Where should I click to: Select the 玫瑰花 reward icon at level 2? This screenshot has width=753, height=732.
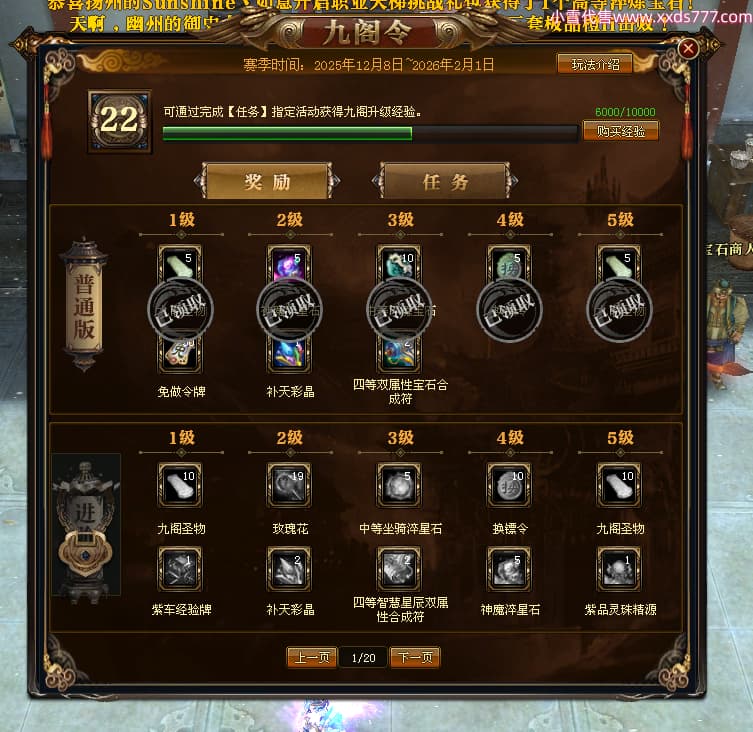pyautogui.click(x=289, y=485)
